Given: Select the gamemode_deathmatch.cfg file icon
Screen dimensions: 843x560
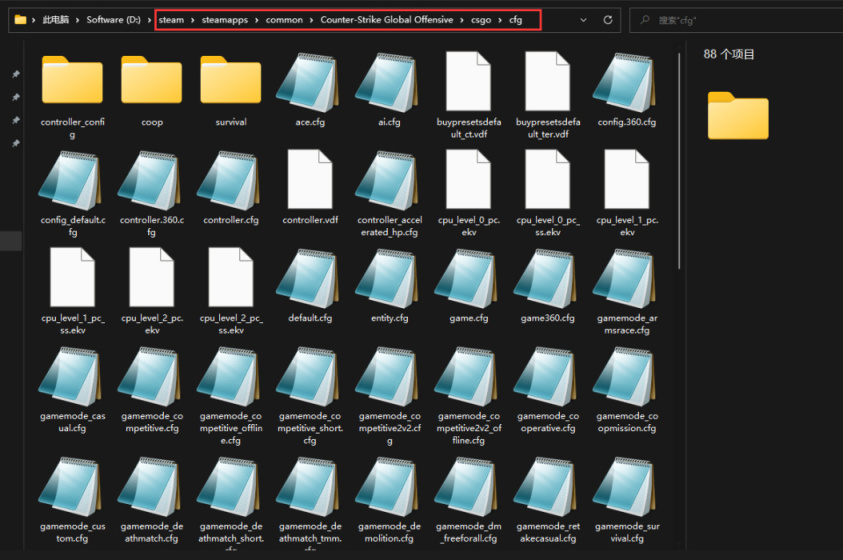Looking at the screenshot, I should coord(151,487).
